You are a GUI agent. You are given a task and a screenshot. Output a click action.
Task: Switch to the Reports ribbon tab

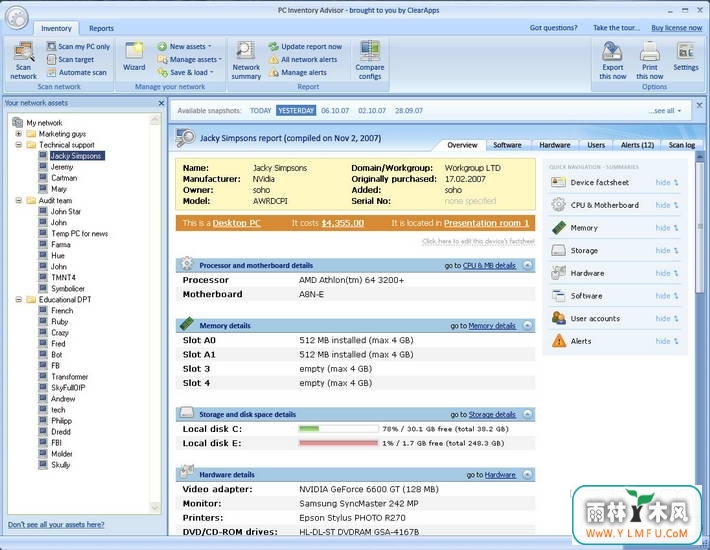tap(101, 28)
